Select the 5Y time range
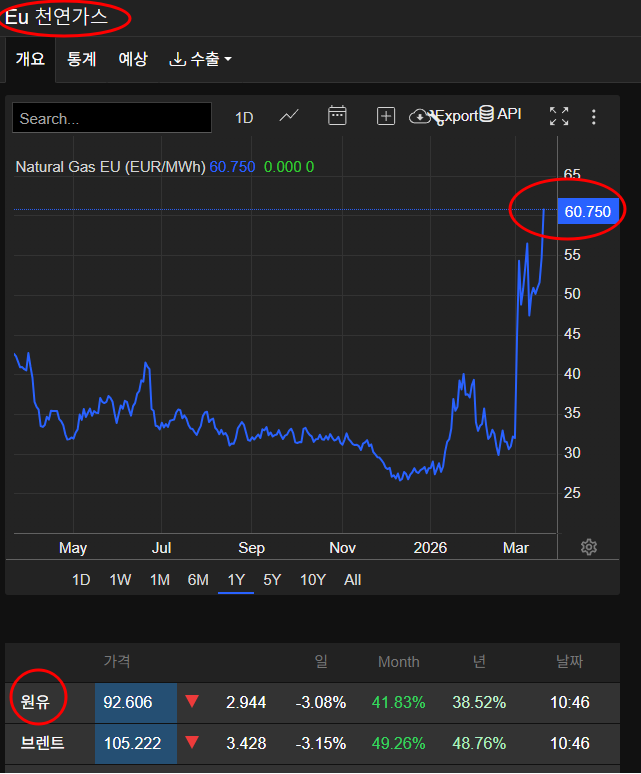 [x=272, y=580]
